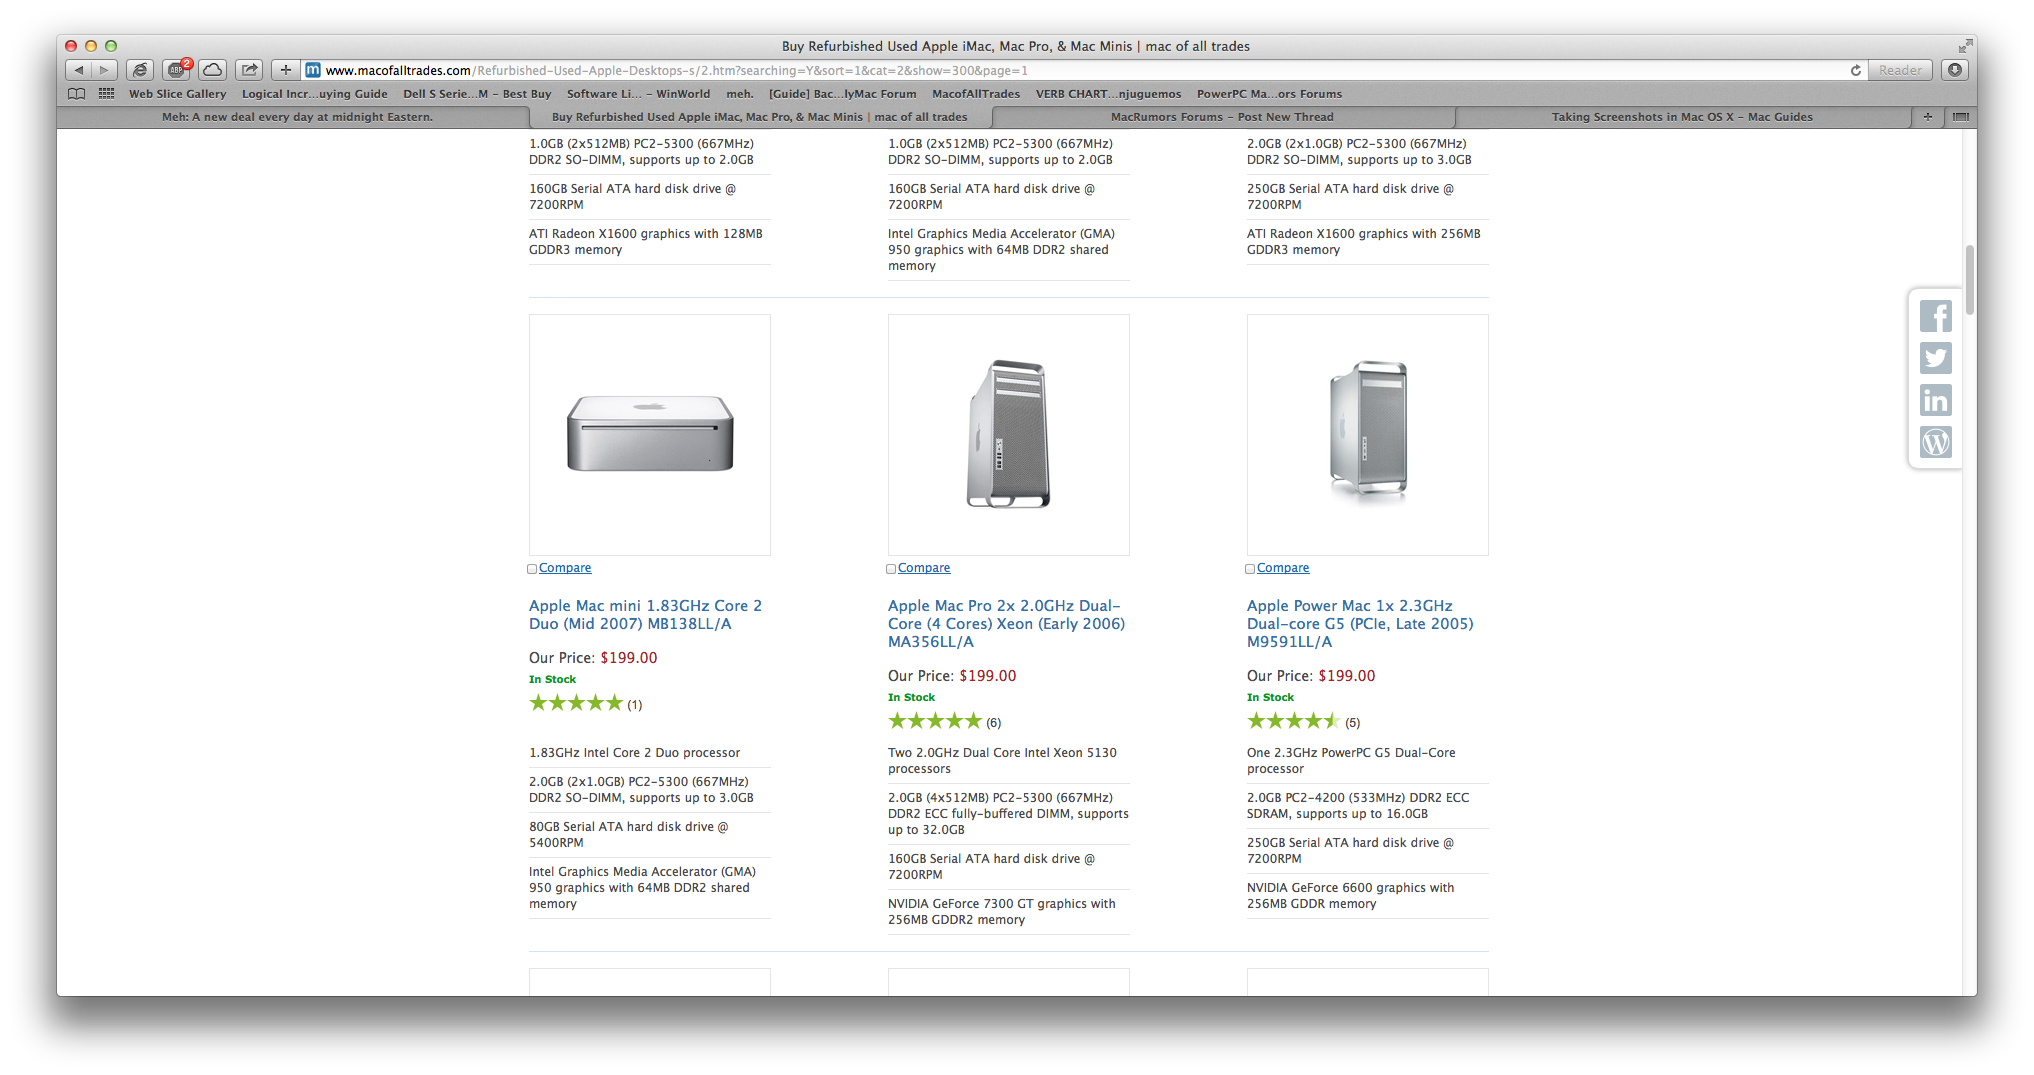This screenshot has width=2034, height=1075.
Task: Click the Power Mac G5 product image
Action: 1368,435
